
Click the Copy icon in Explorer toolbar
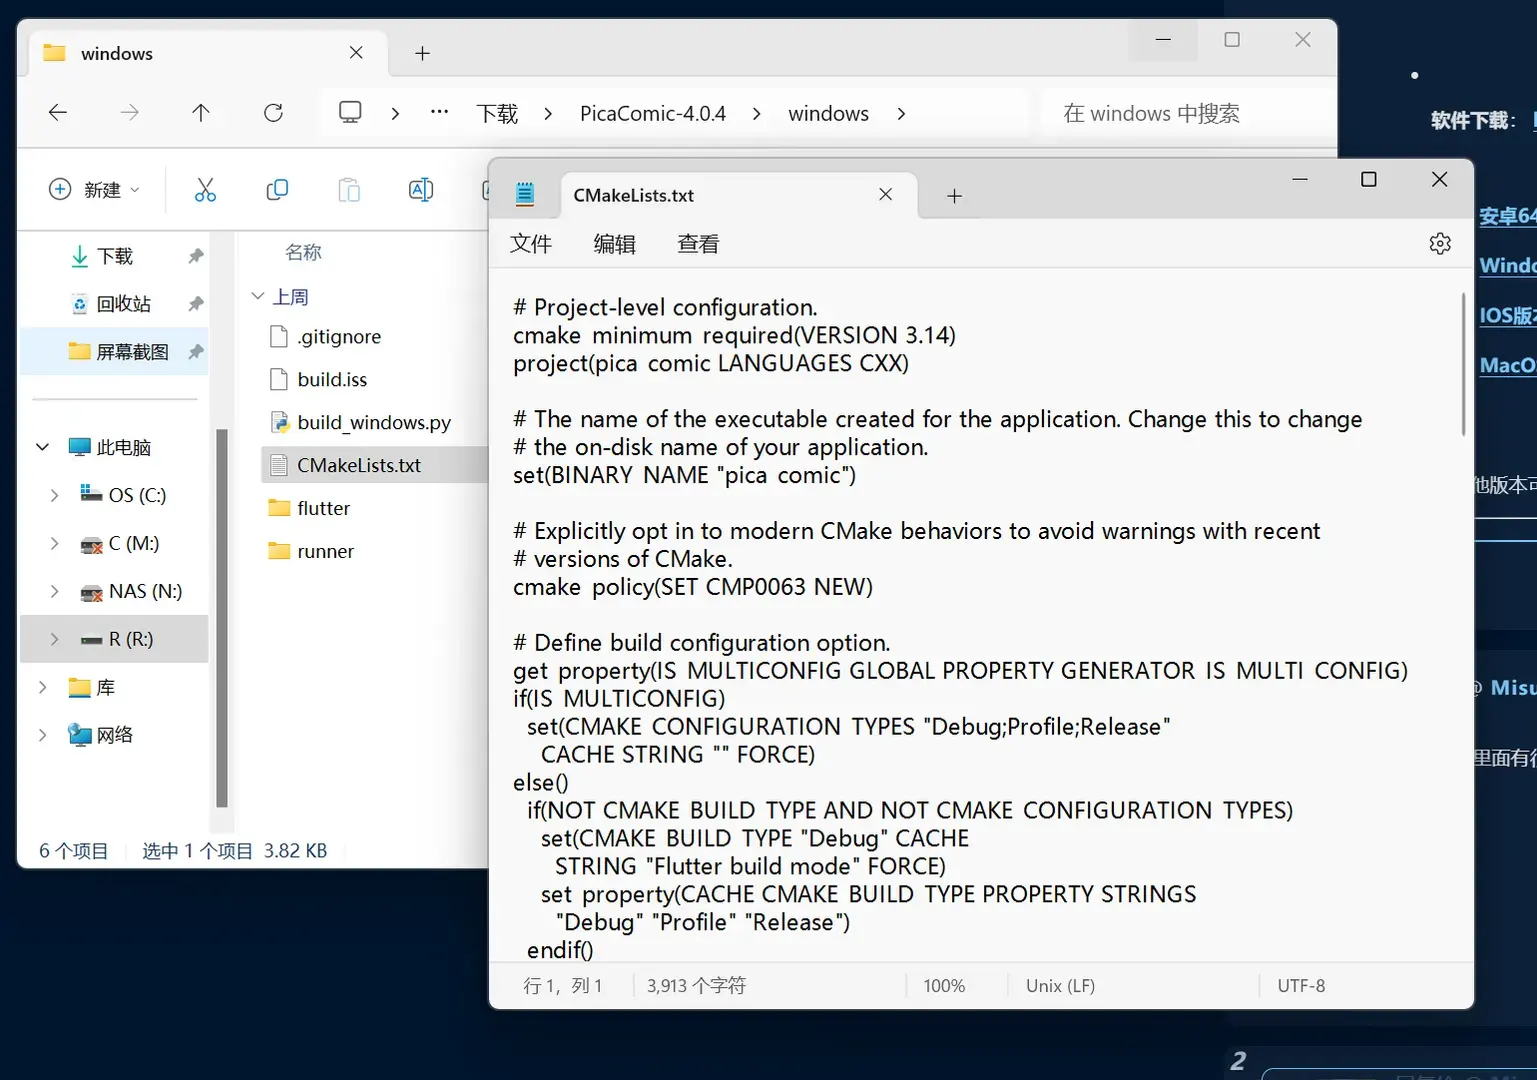point(277,190)
